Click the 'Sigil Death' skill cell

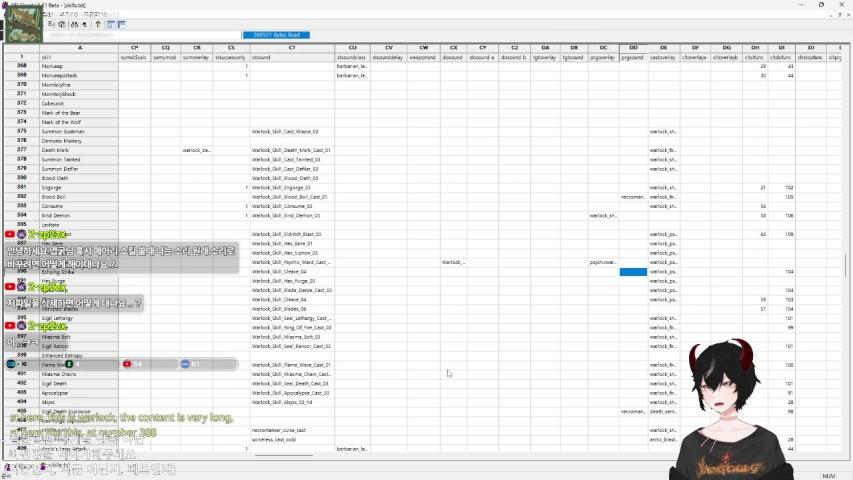[x=79, y=384]
